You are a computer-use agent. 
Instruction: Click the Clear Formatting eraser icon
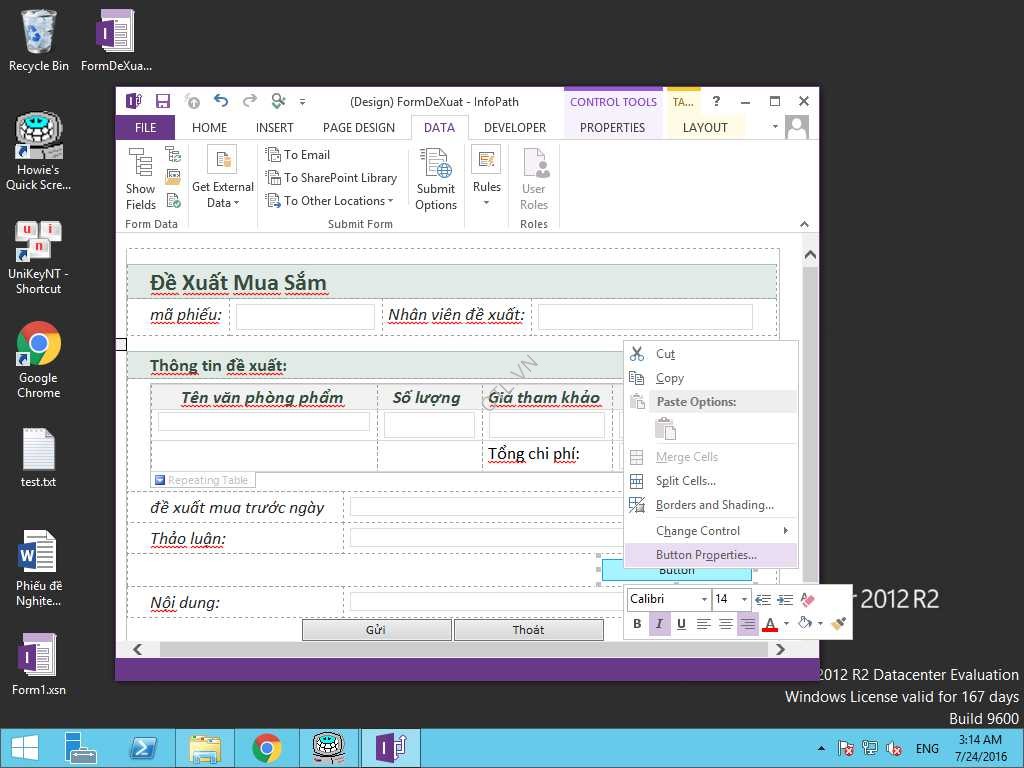point(809,599)
